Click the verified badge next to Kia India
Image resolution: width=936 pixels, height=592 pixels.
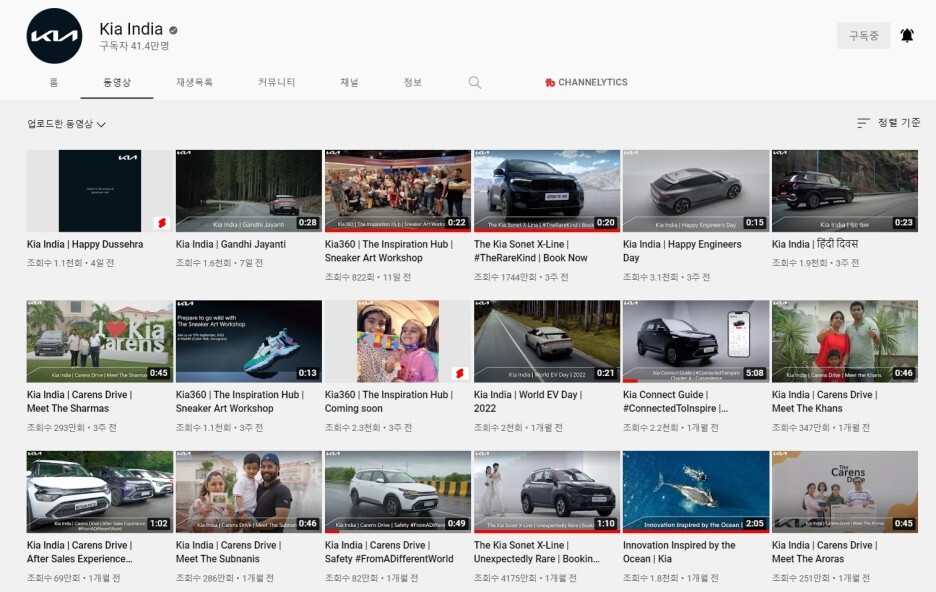[x=173, y=30]
